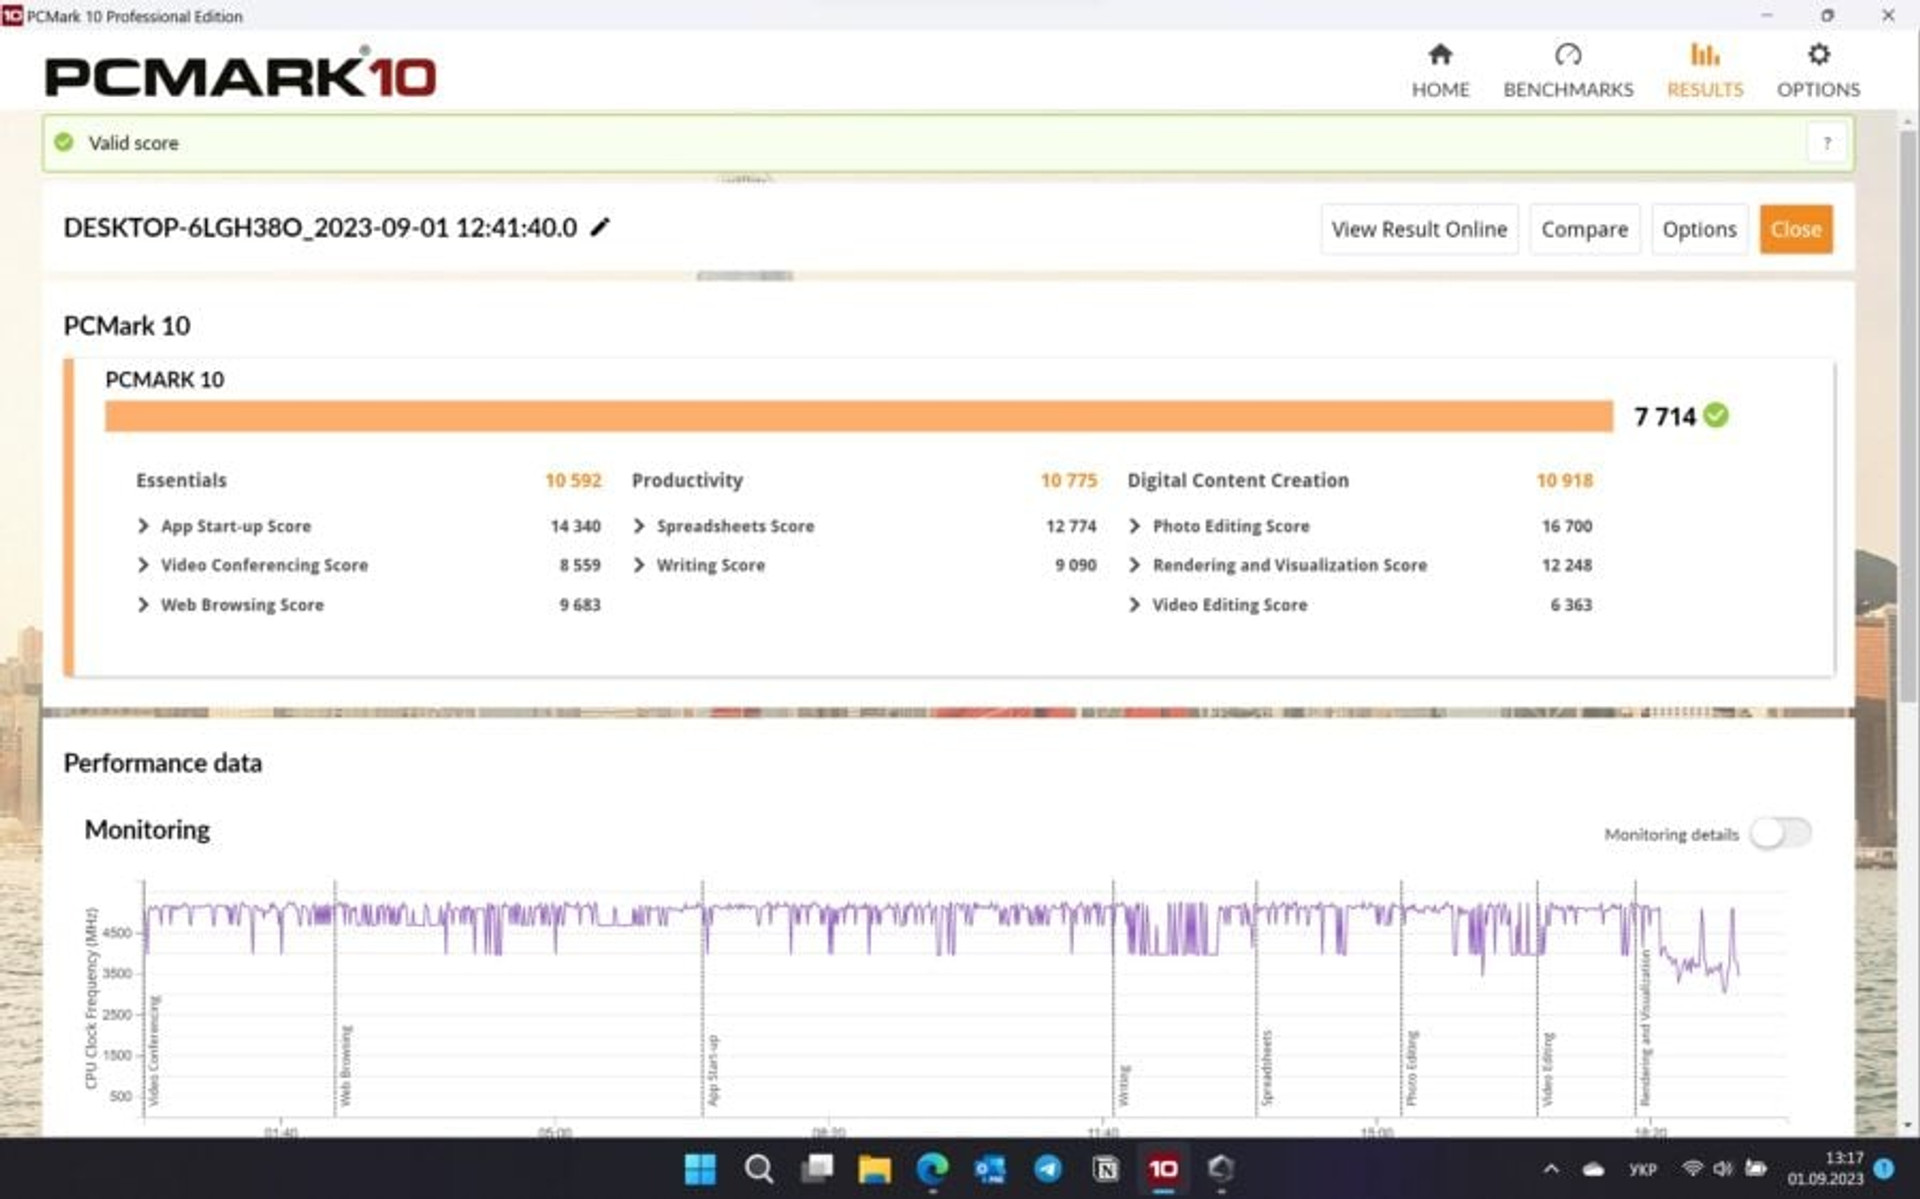
Task: Open taskbar Search
Action: tap(759, 1168)
